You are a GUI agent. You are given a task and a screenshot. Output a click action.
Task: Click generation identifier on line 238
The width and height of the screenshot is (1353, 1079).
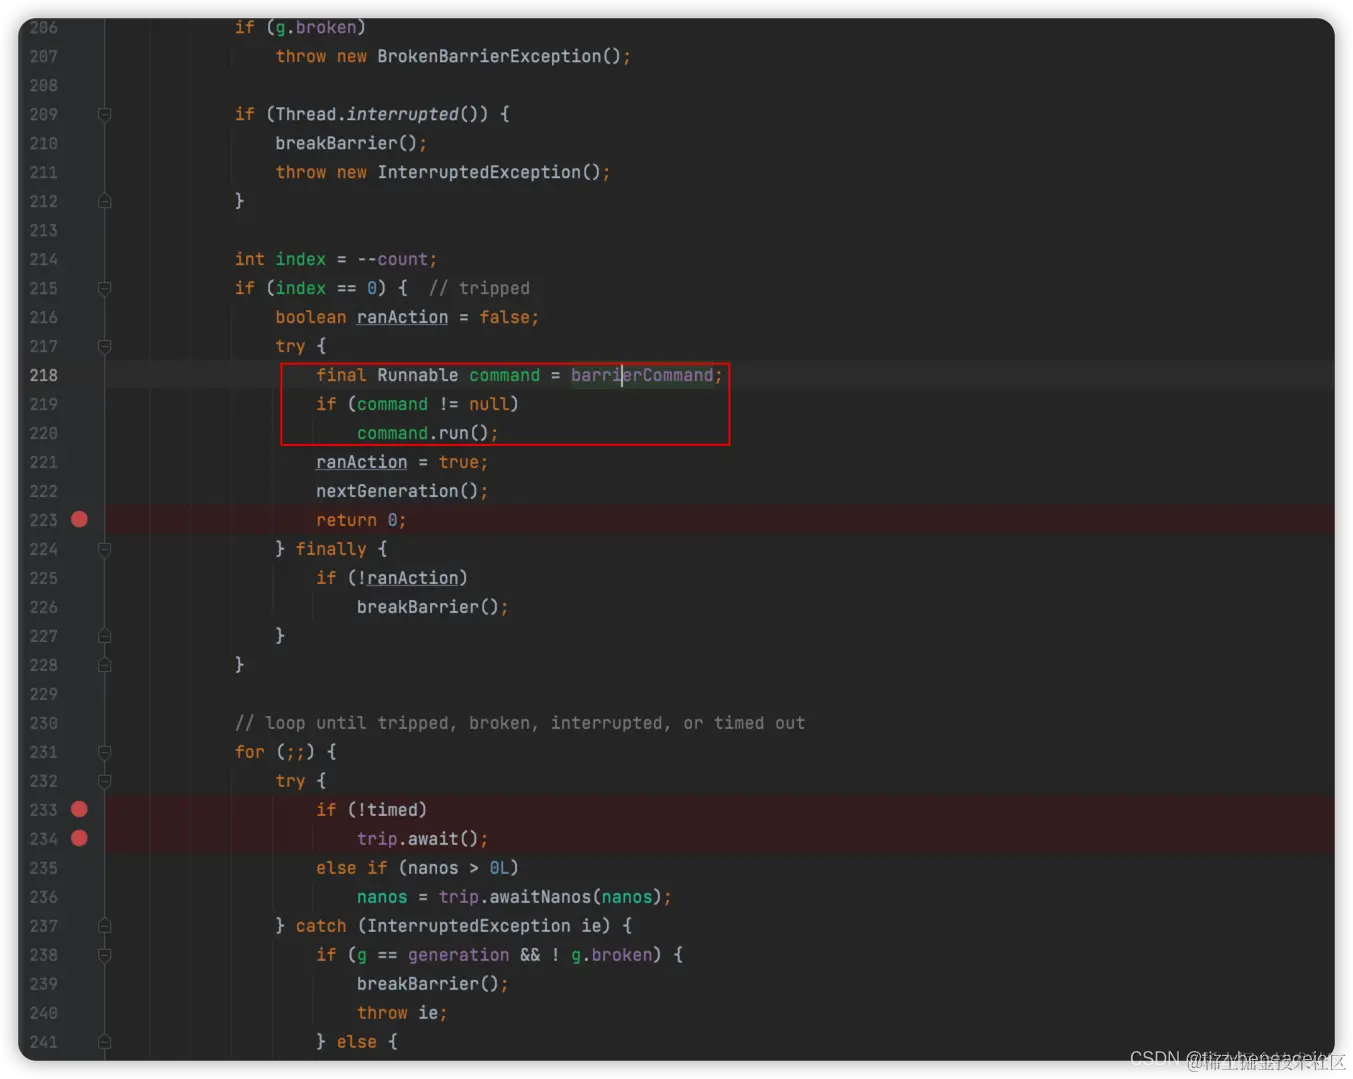pyautogui.click(x=458, y=955)
